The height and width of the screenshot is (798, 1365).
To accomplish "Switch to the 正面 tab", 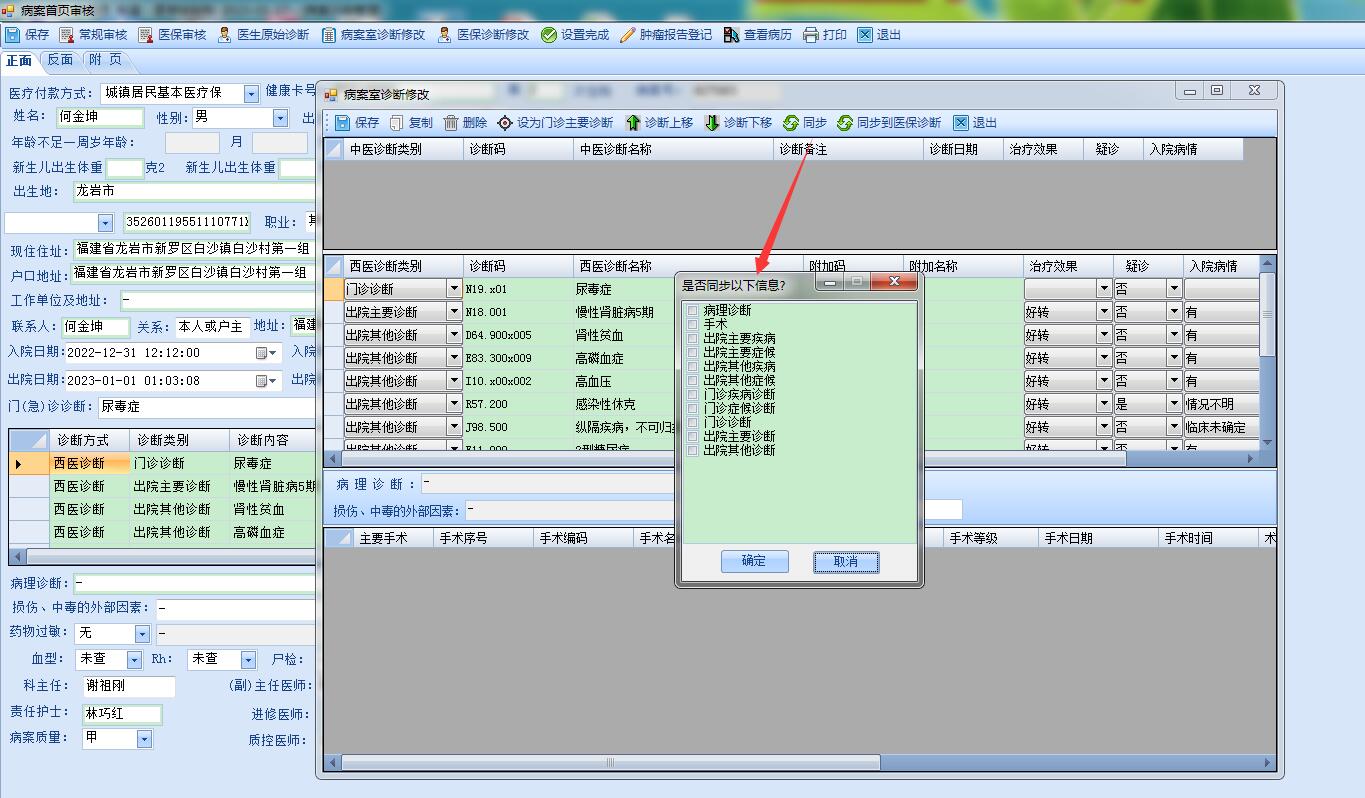I will (x=20, y=60).
